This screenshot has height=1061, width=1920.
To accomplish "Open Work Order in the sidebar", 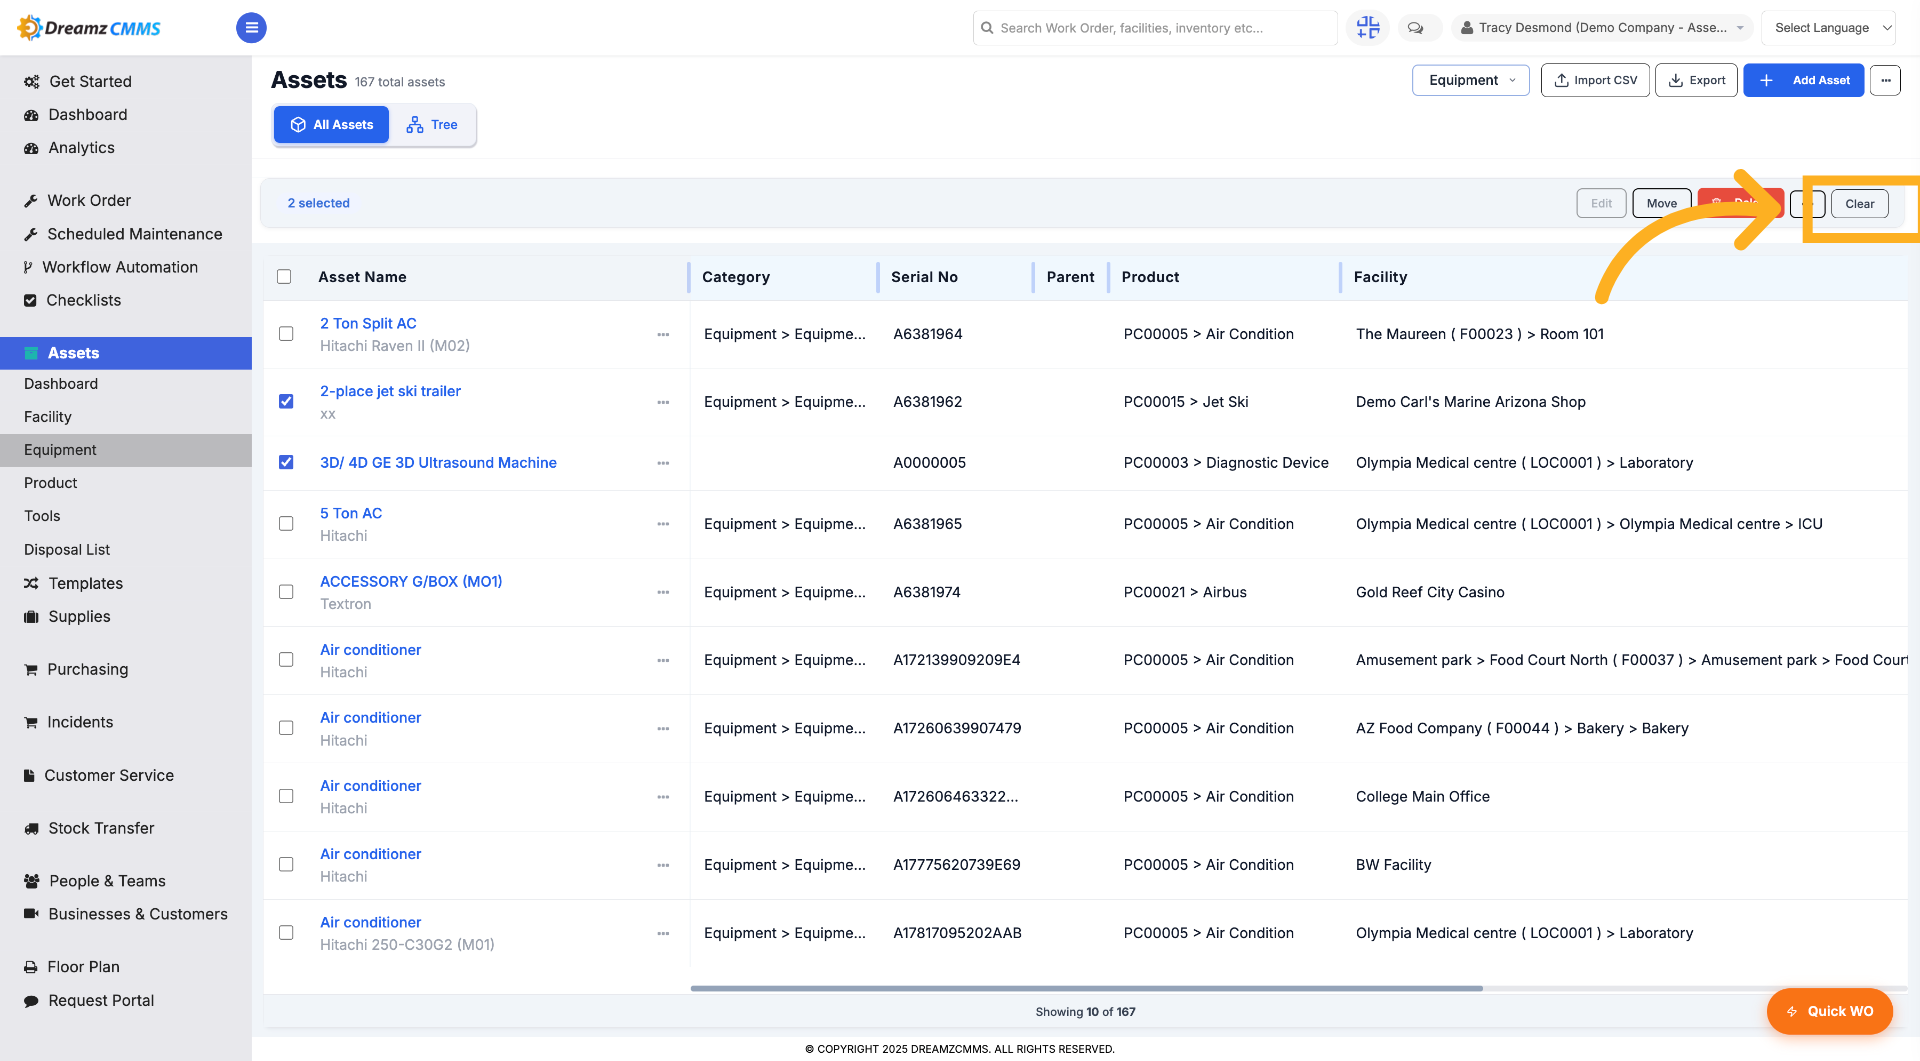I will point(89,201).
